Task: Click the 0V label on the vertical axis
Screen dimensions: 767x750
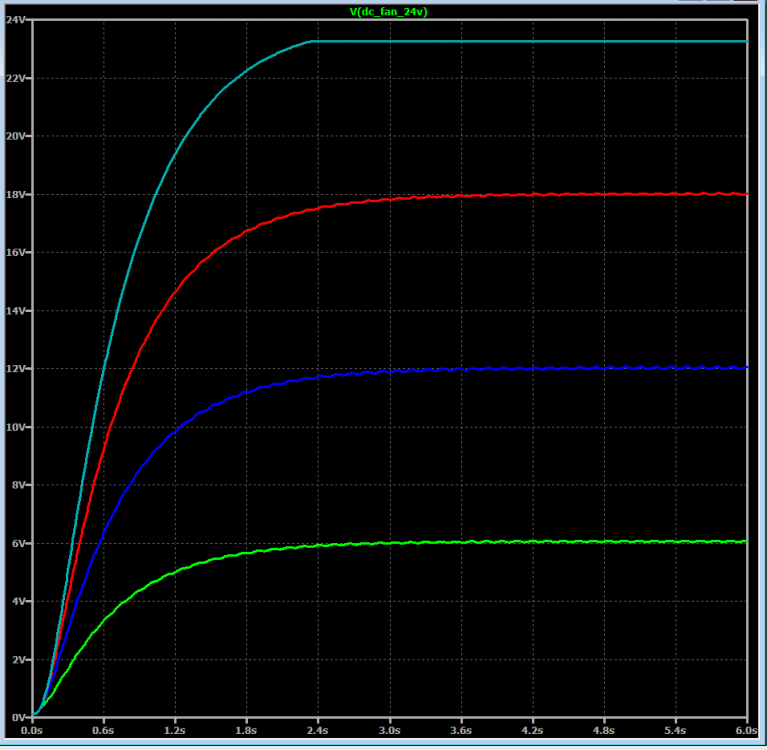Action: click(x=18, y=718)
